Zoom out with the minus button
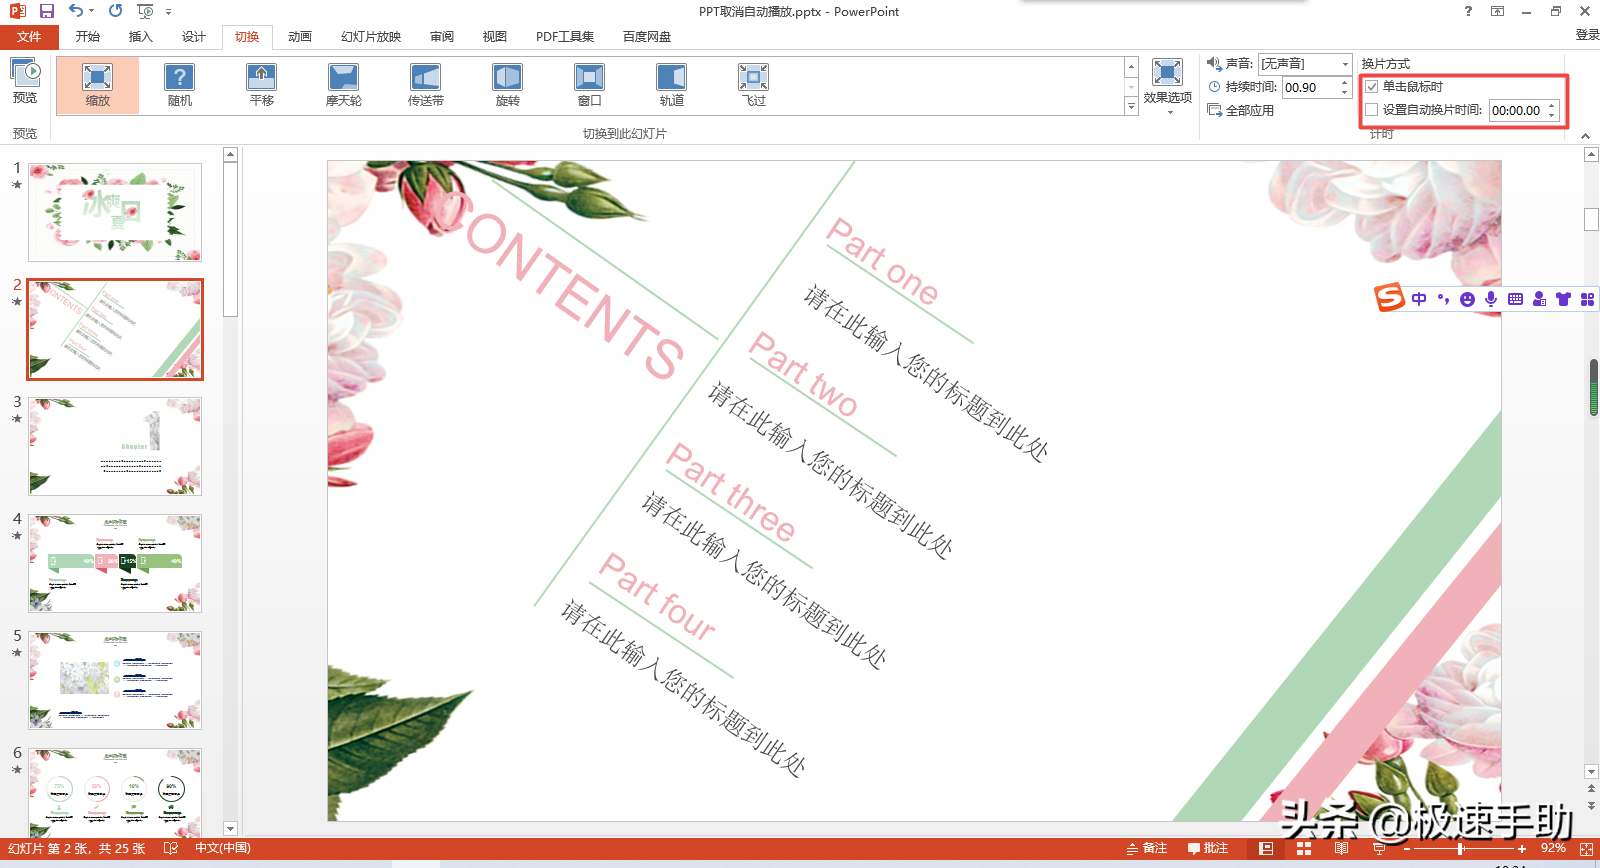This screenshot has height=868, width=1600. (x=1407, y=849)
